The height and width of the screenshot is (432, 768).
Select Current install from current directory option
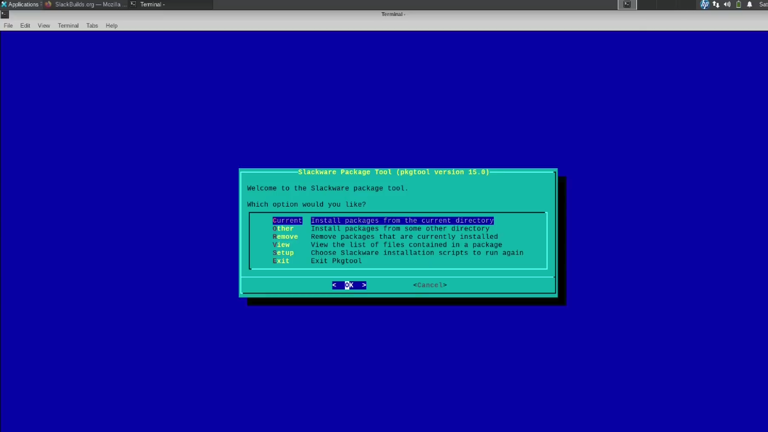[x=383, y=220]
